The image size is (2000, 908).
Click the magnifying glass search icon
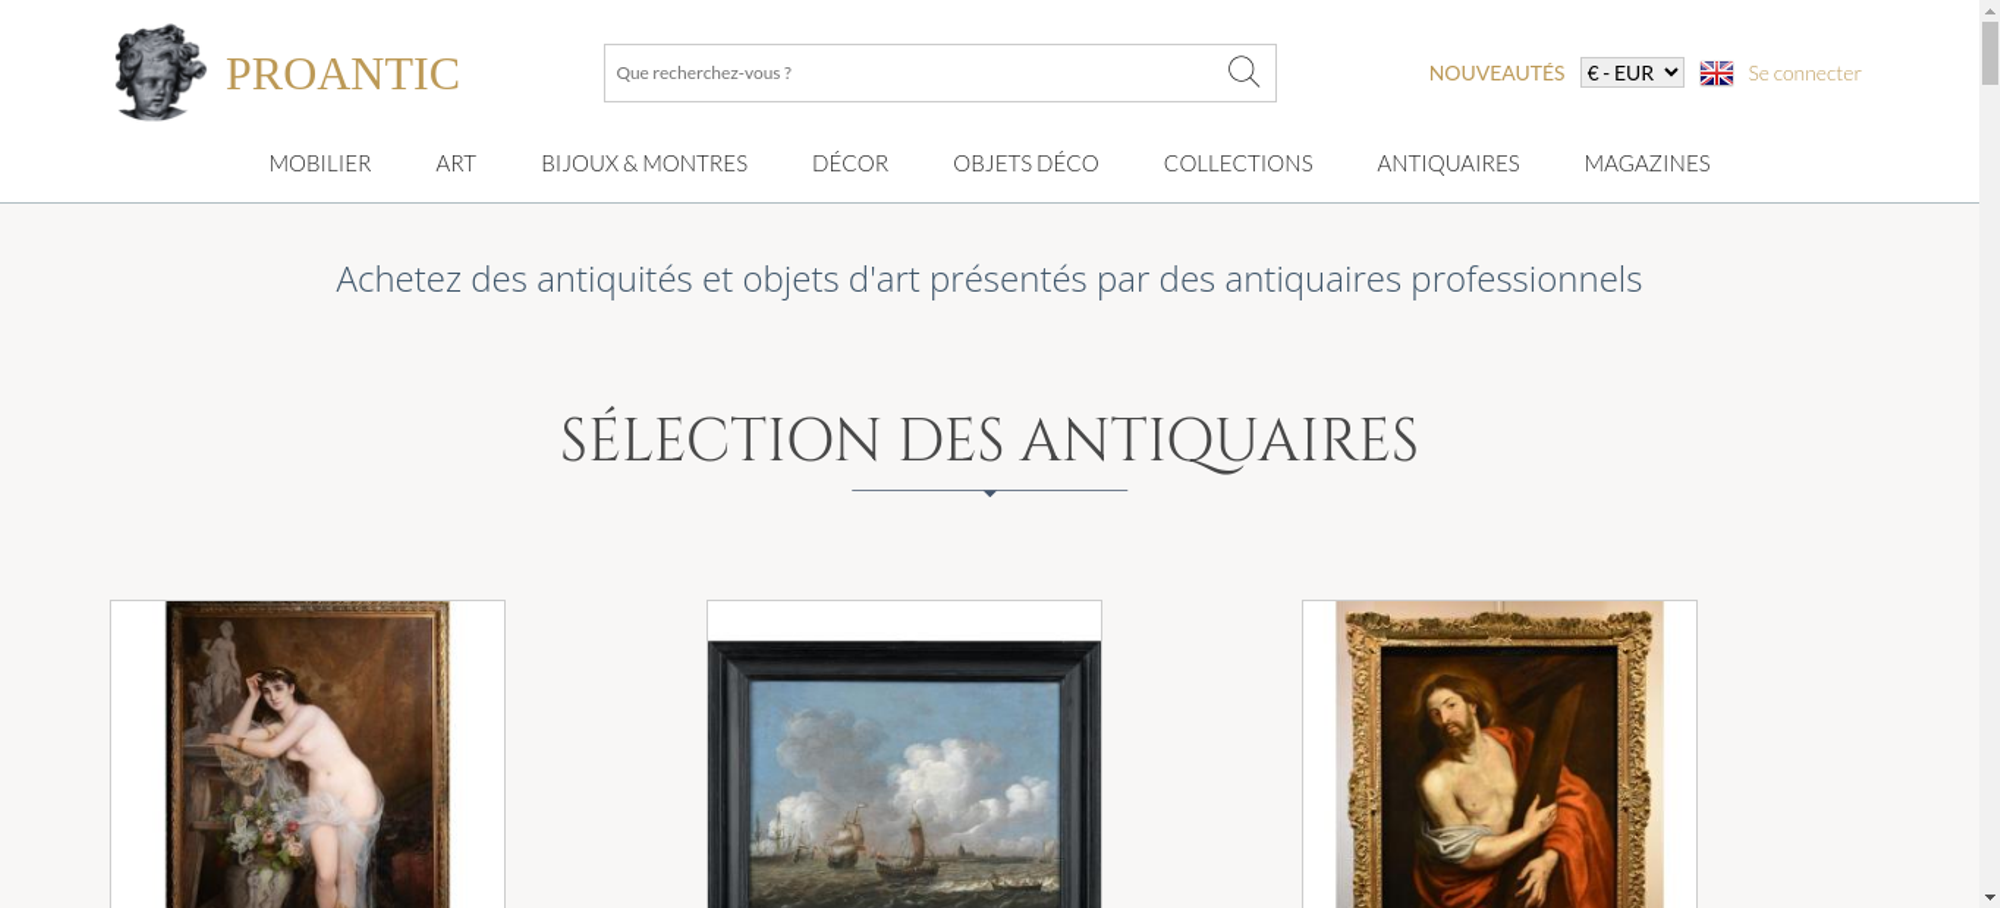click(1243, 72)
